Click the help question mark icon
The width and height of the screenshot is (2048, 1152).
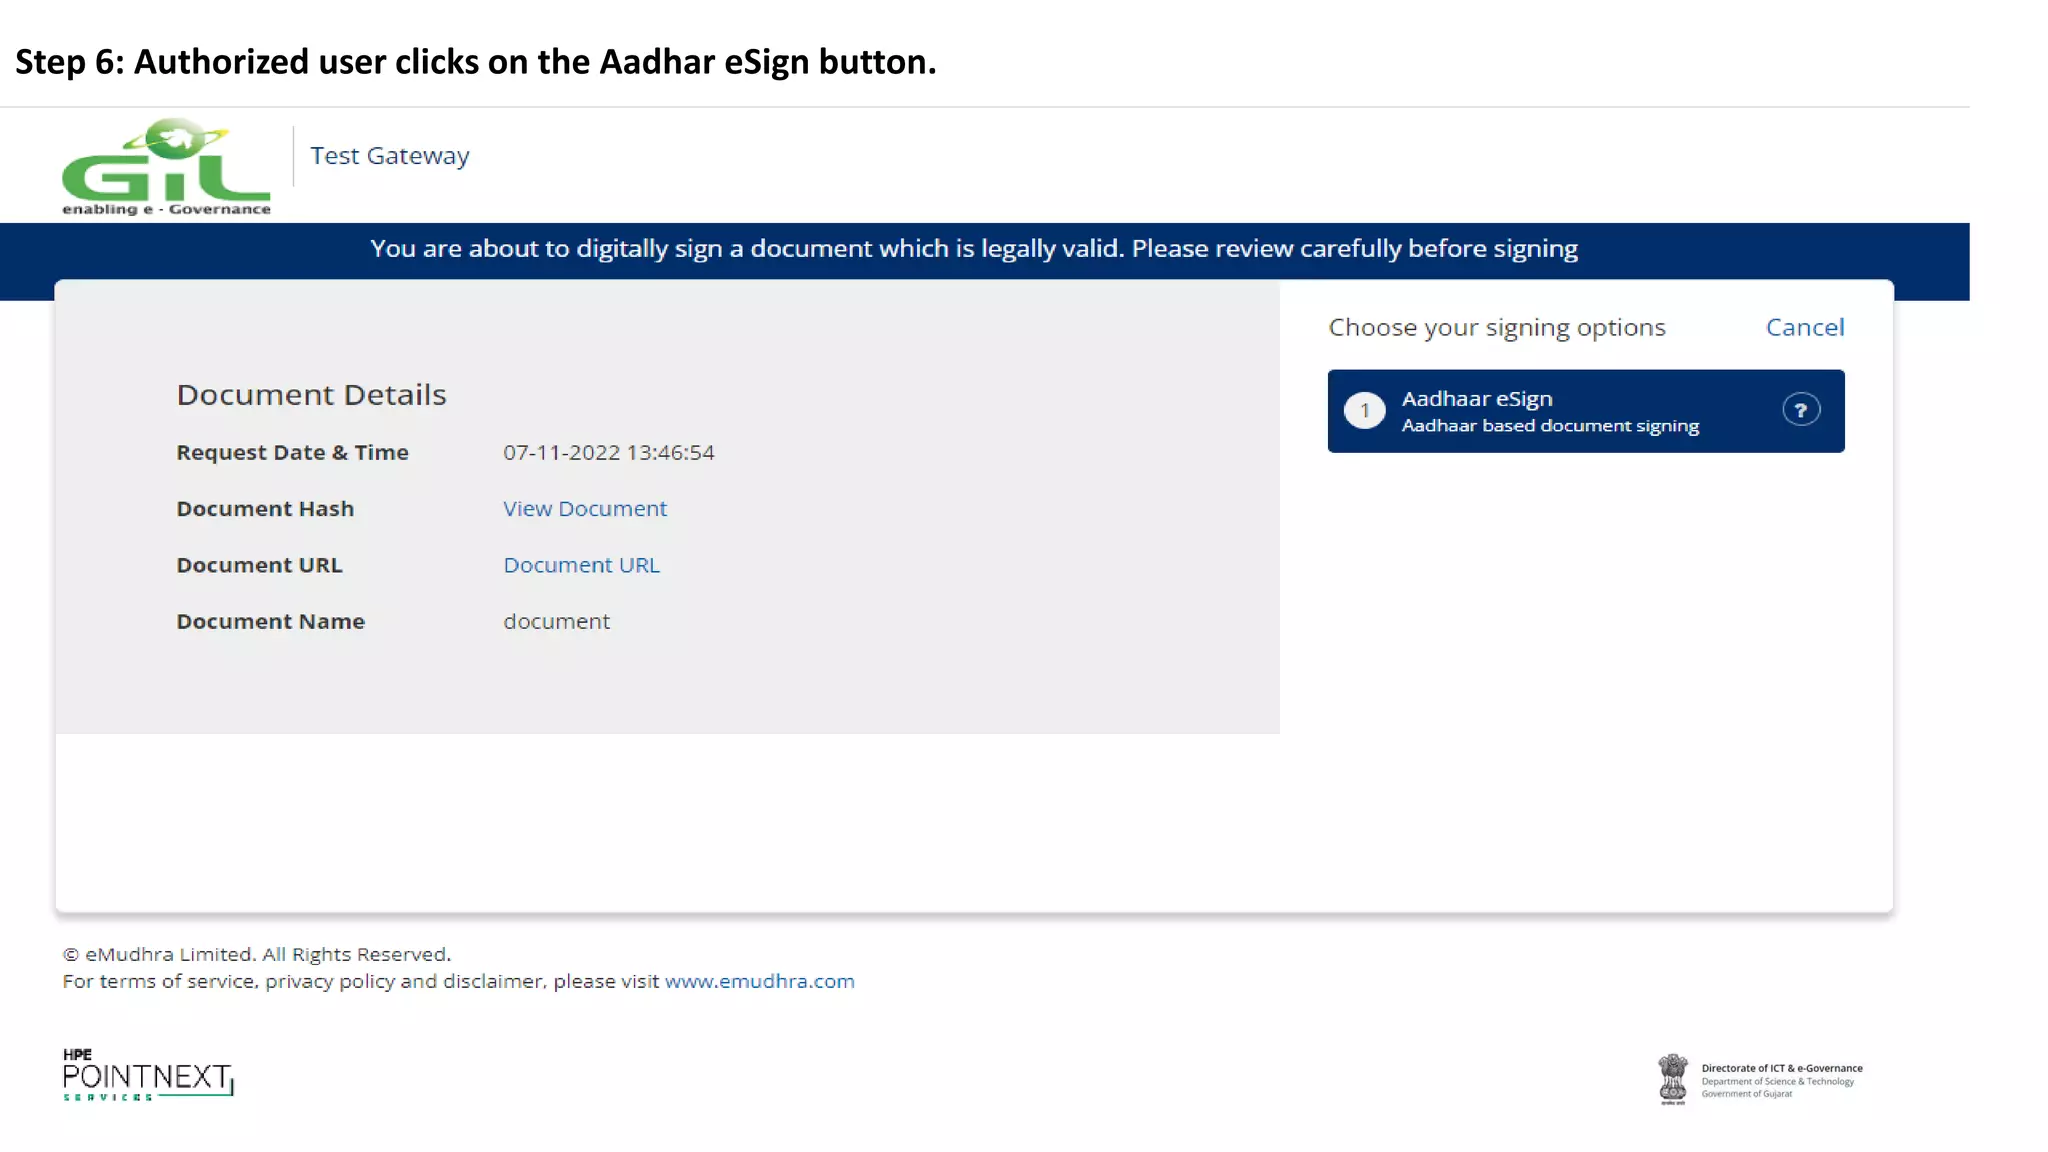(x=1800, y=410)
